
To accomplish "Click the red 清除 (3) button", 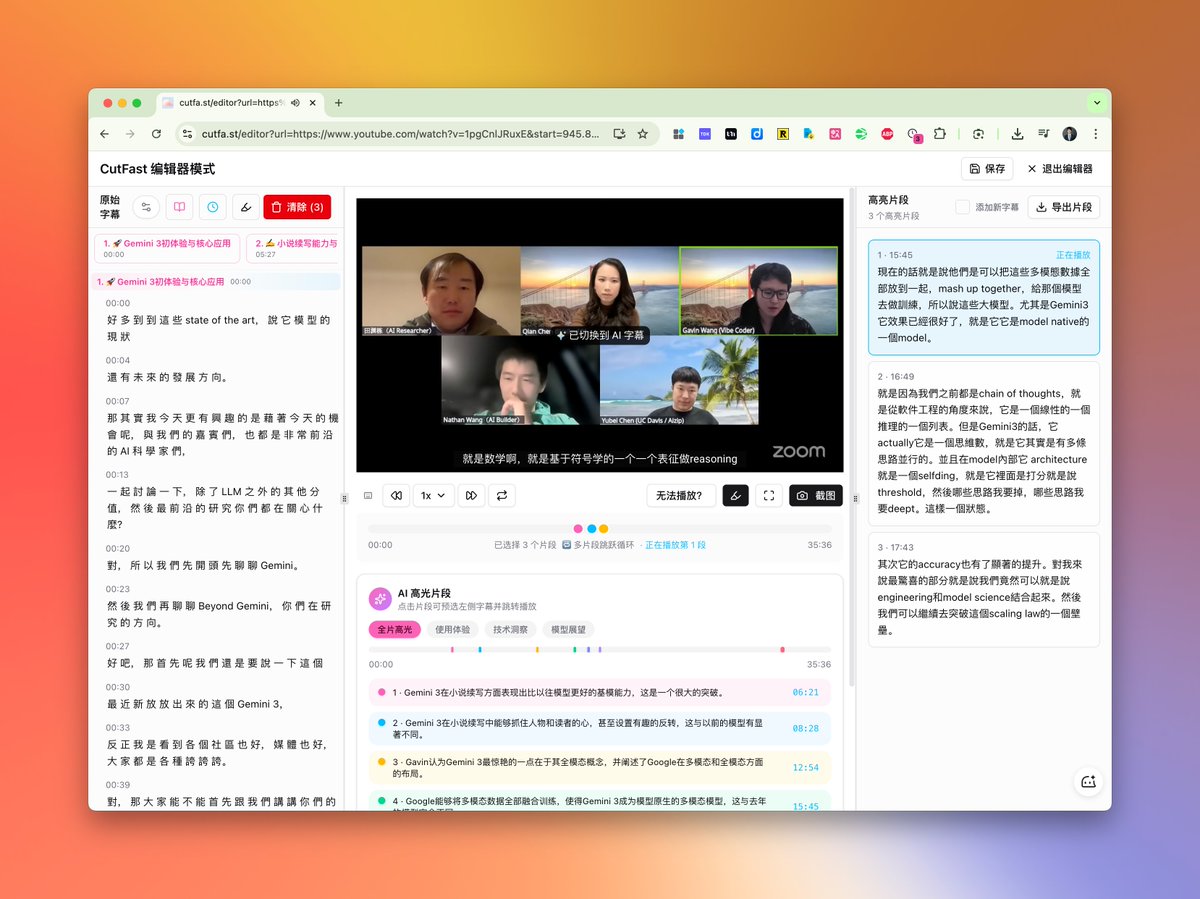I will tap(297, 207).
